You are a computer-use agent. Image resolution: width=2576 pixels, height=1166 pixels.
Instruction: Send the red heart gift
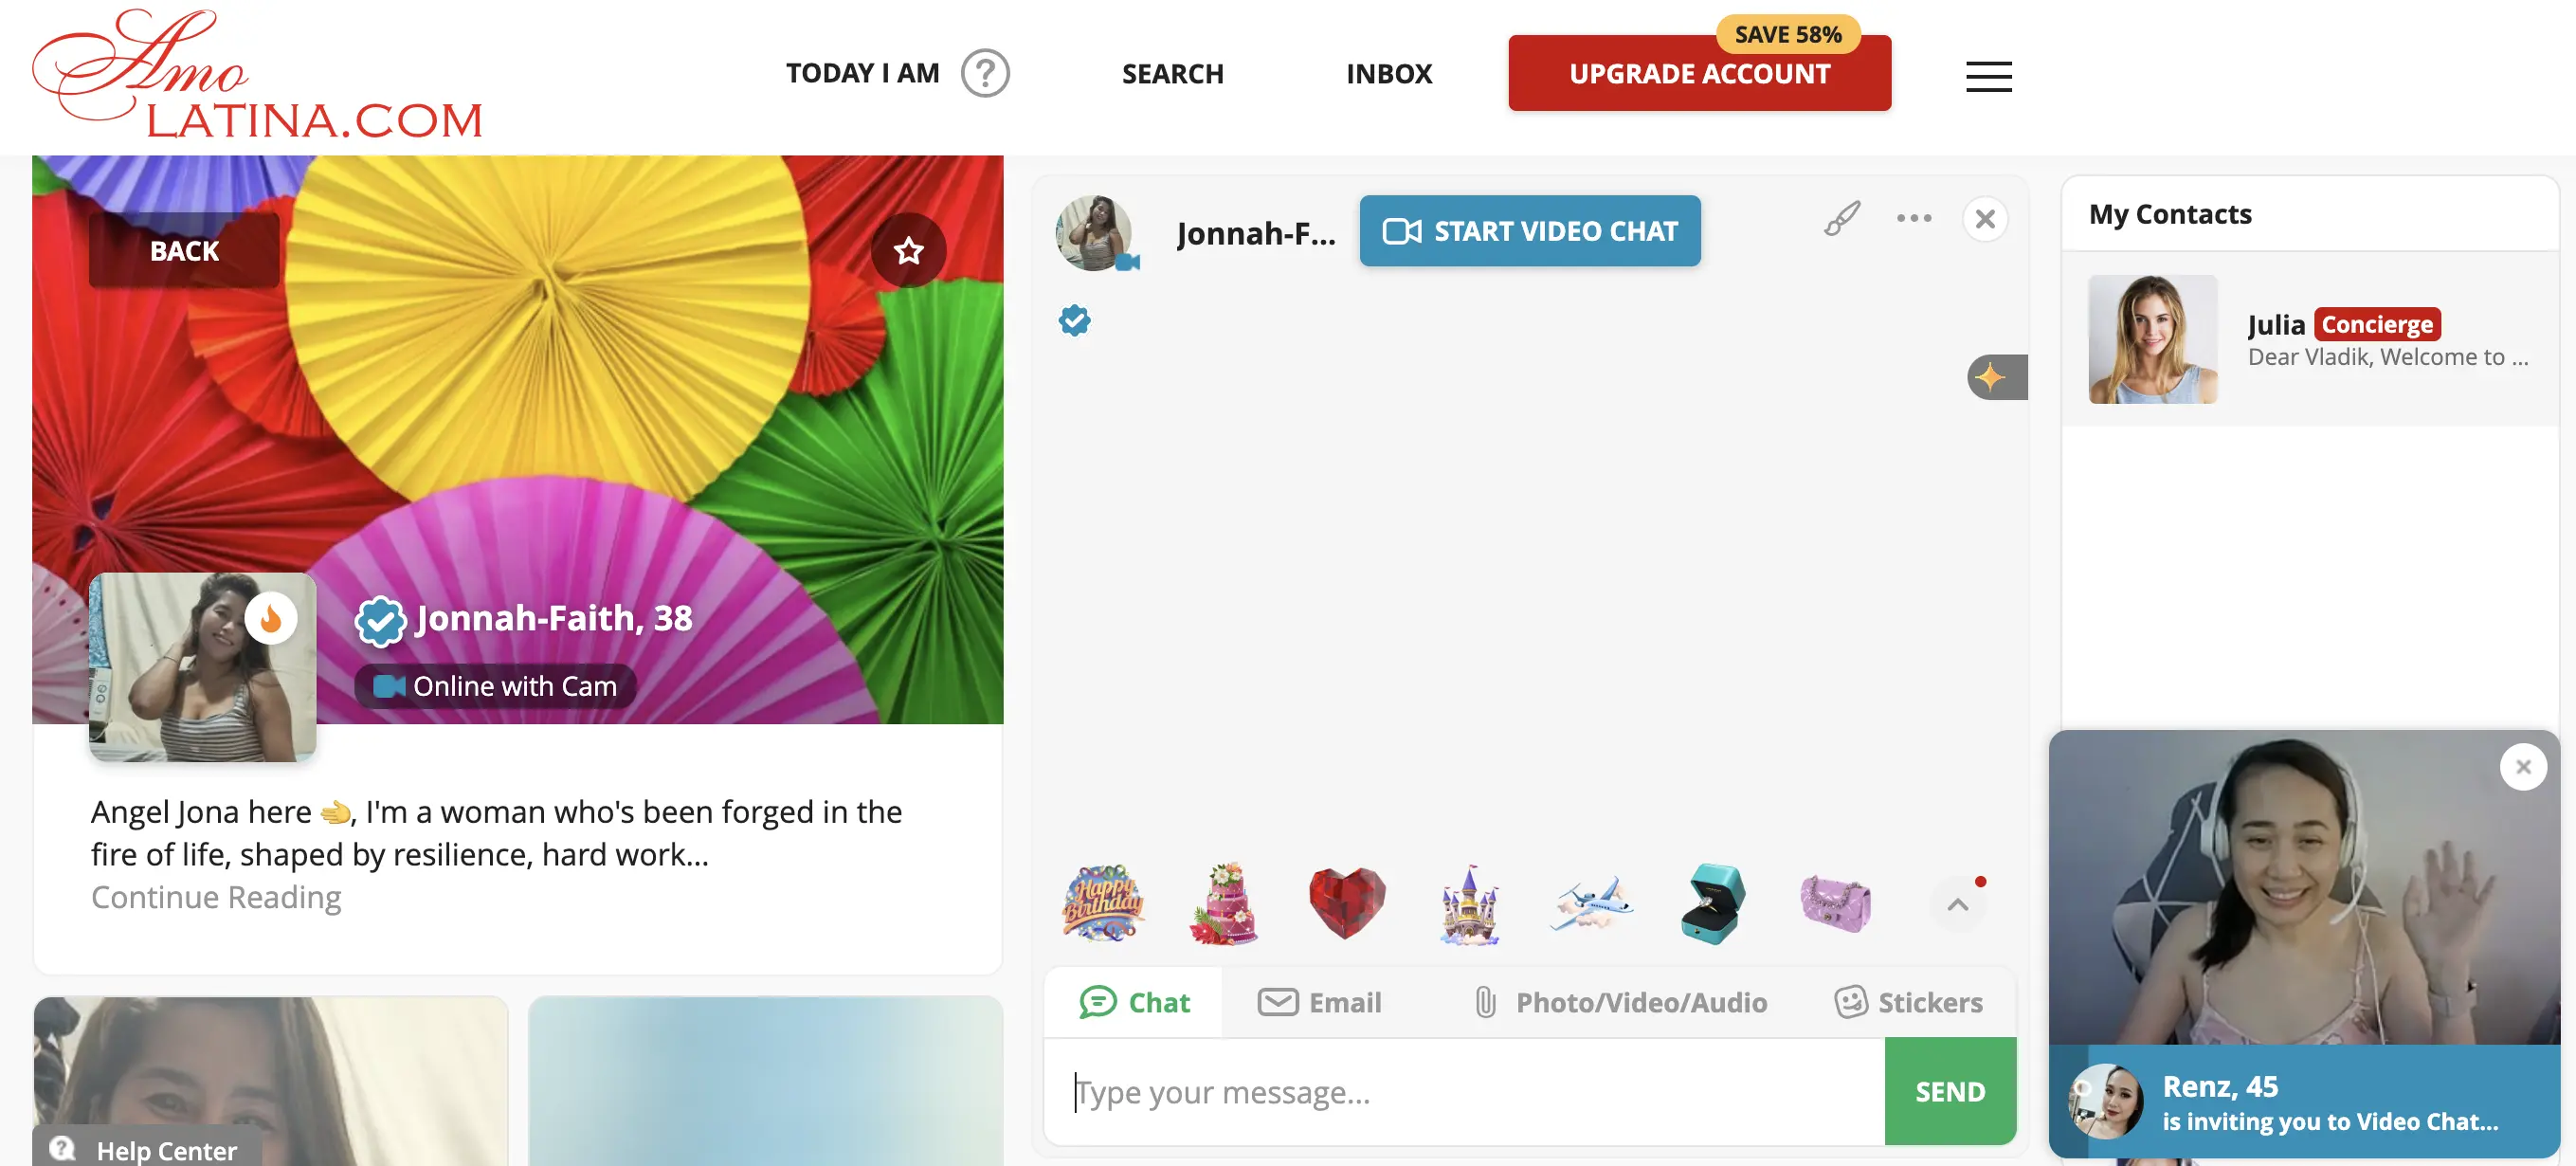pyautogui.click(x=1346, y=903)
